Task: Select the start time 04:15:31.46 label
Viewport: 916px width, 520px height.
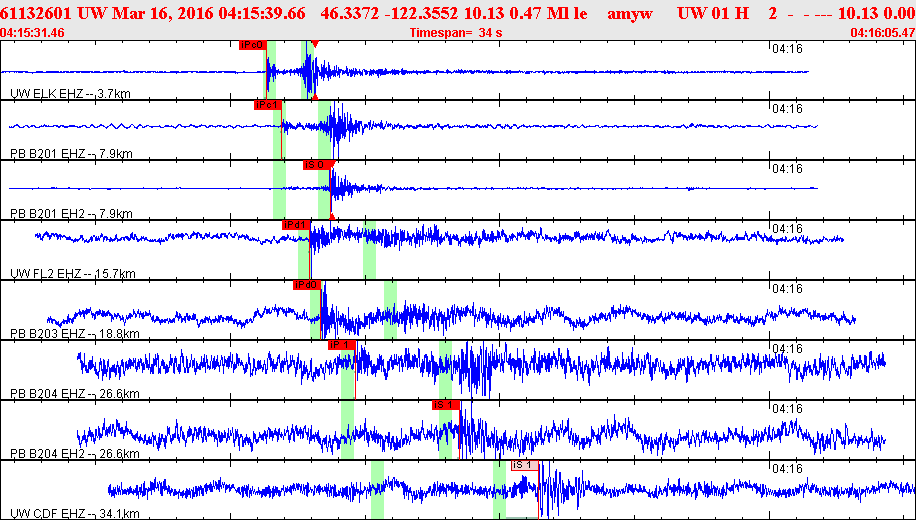Action: 33,33
